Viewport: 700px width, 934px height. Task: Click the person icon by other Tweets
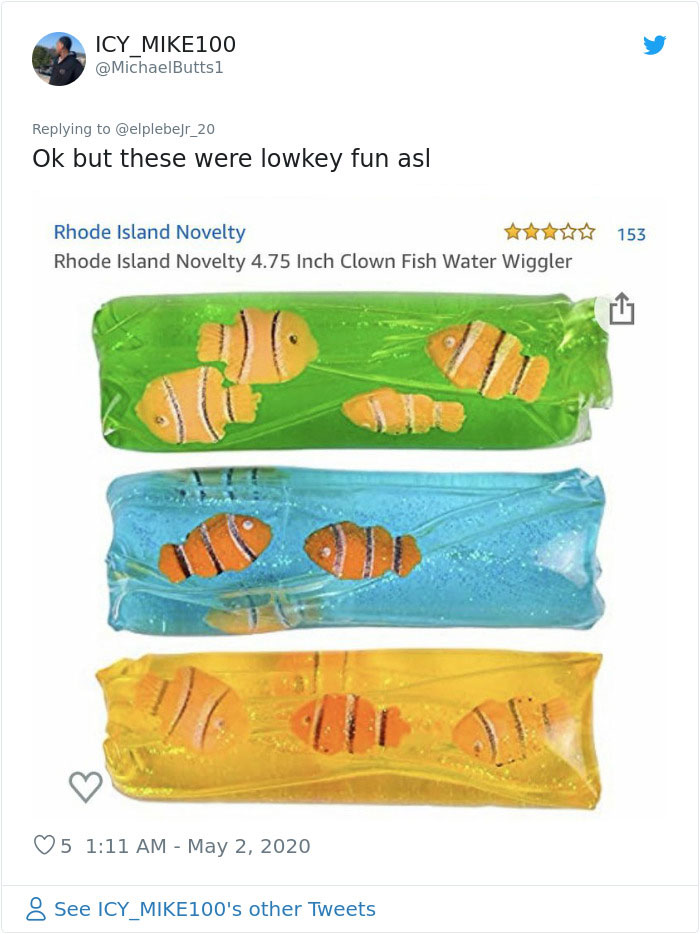click(x=37, y=909)
